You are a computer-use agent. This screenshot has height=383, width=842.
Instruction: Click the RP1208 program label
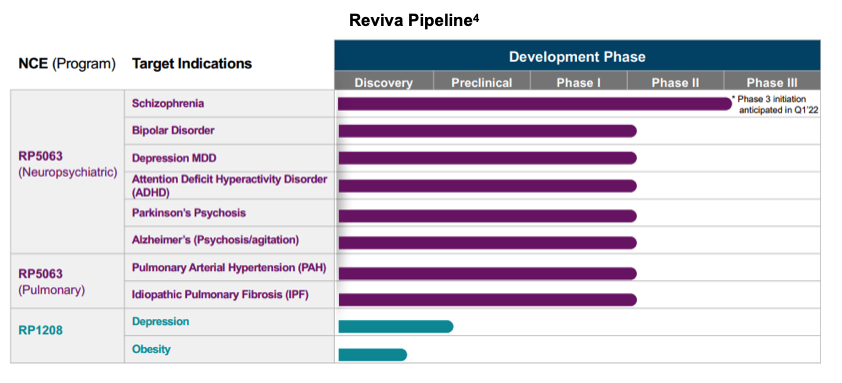click(40, 330)
